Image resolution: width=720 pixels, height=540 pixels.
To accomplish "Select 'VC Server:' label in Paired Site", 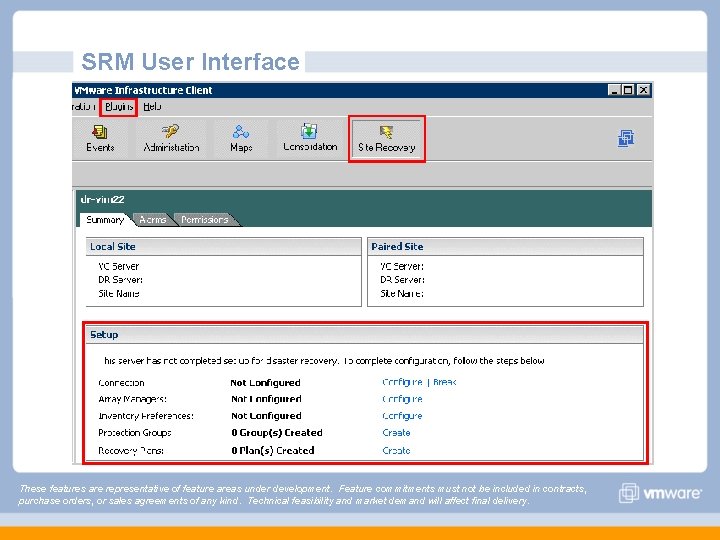I will (x=402, y=266).
